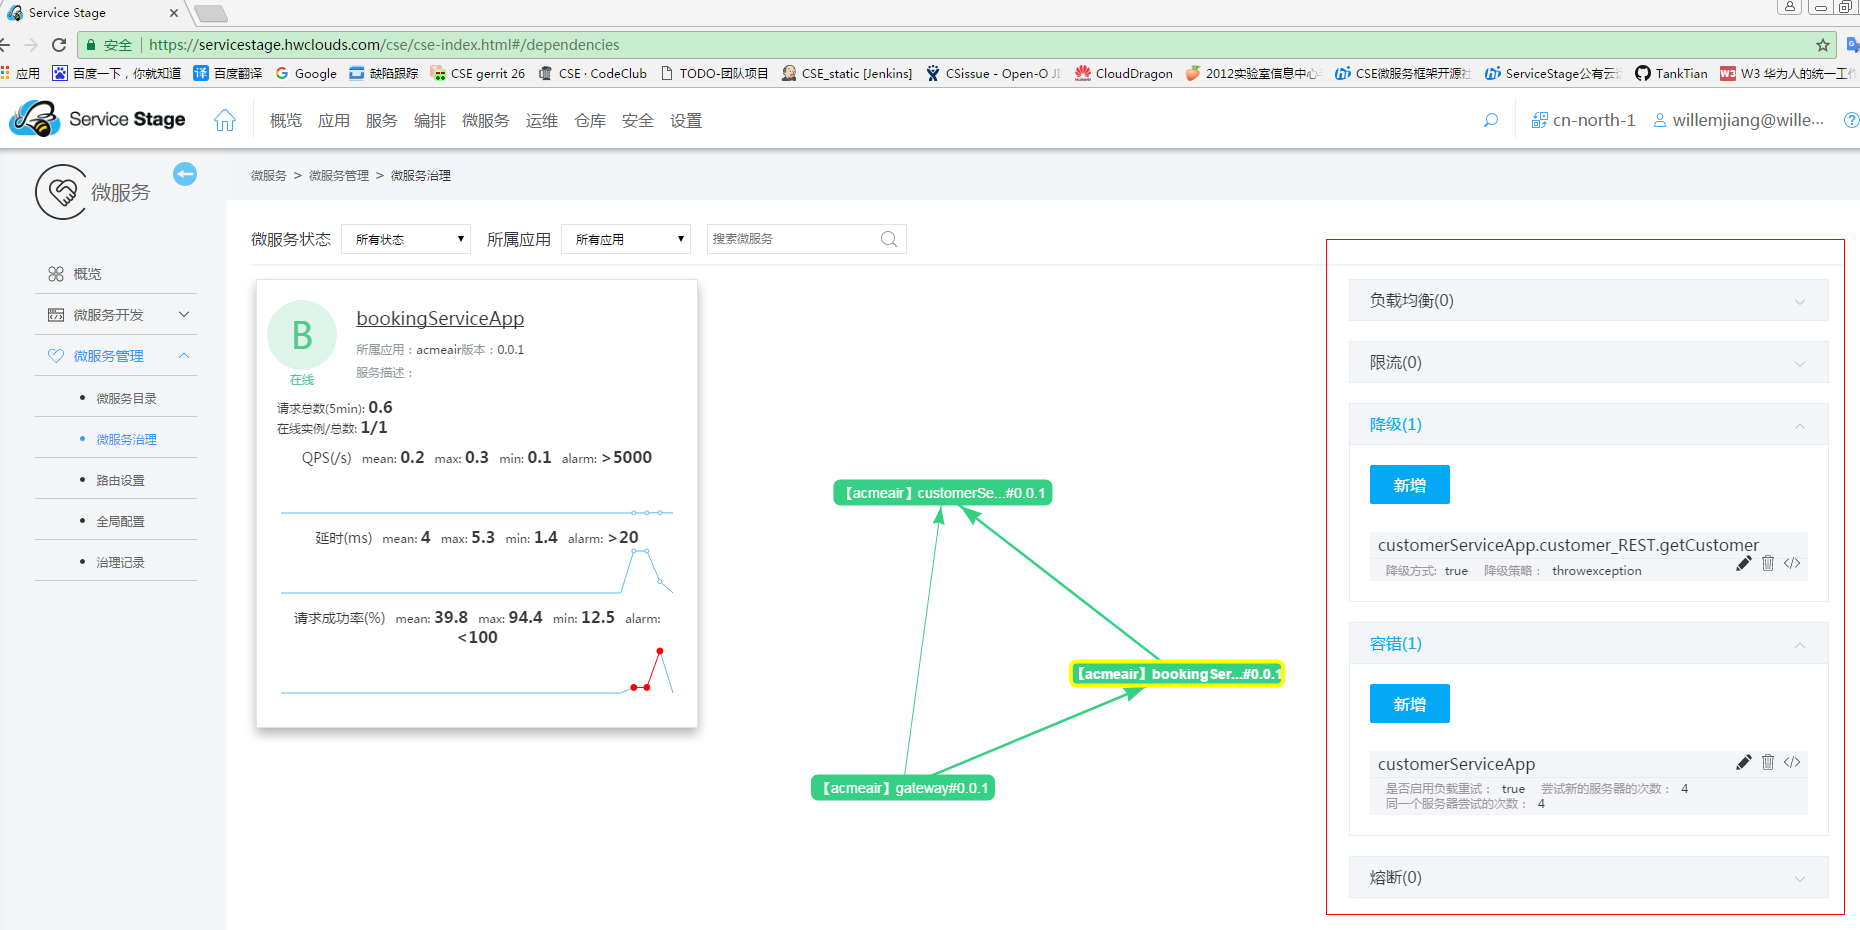Click search icon in microservice search box

tap(888, 239)
